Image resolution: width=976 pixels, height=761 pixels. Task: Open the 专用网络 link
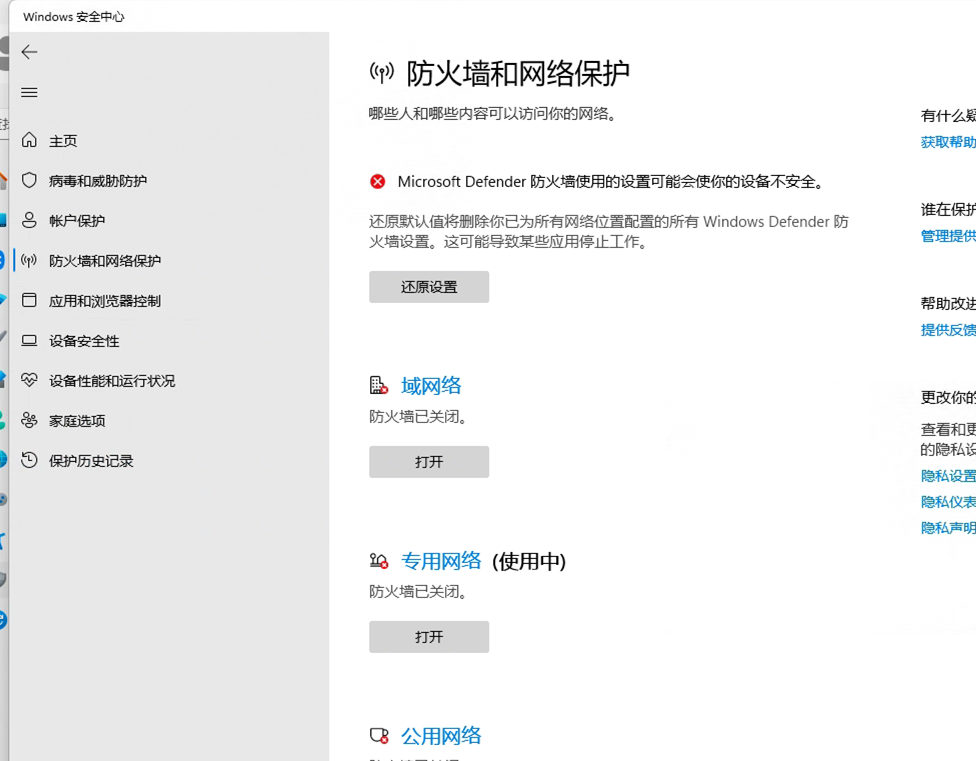click(441, 561)
